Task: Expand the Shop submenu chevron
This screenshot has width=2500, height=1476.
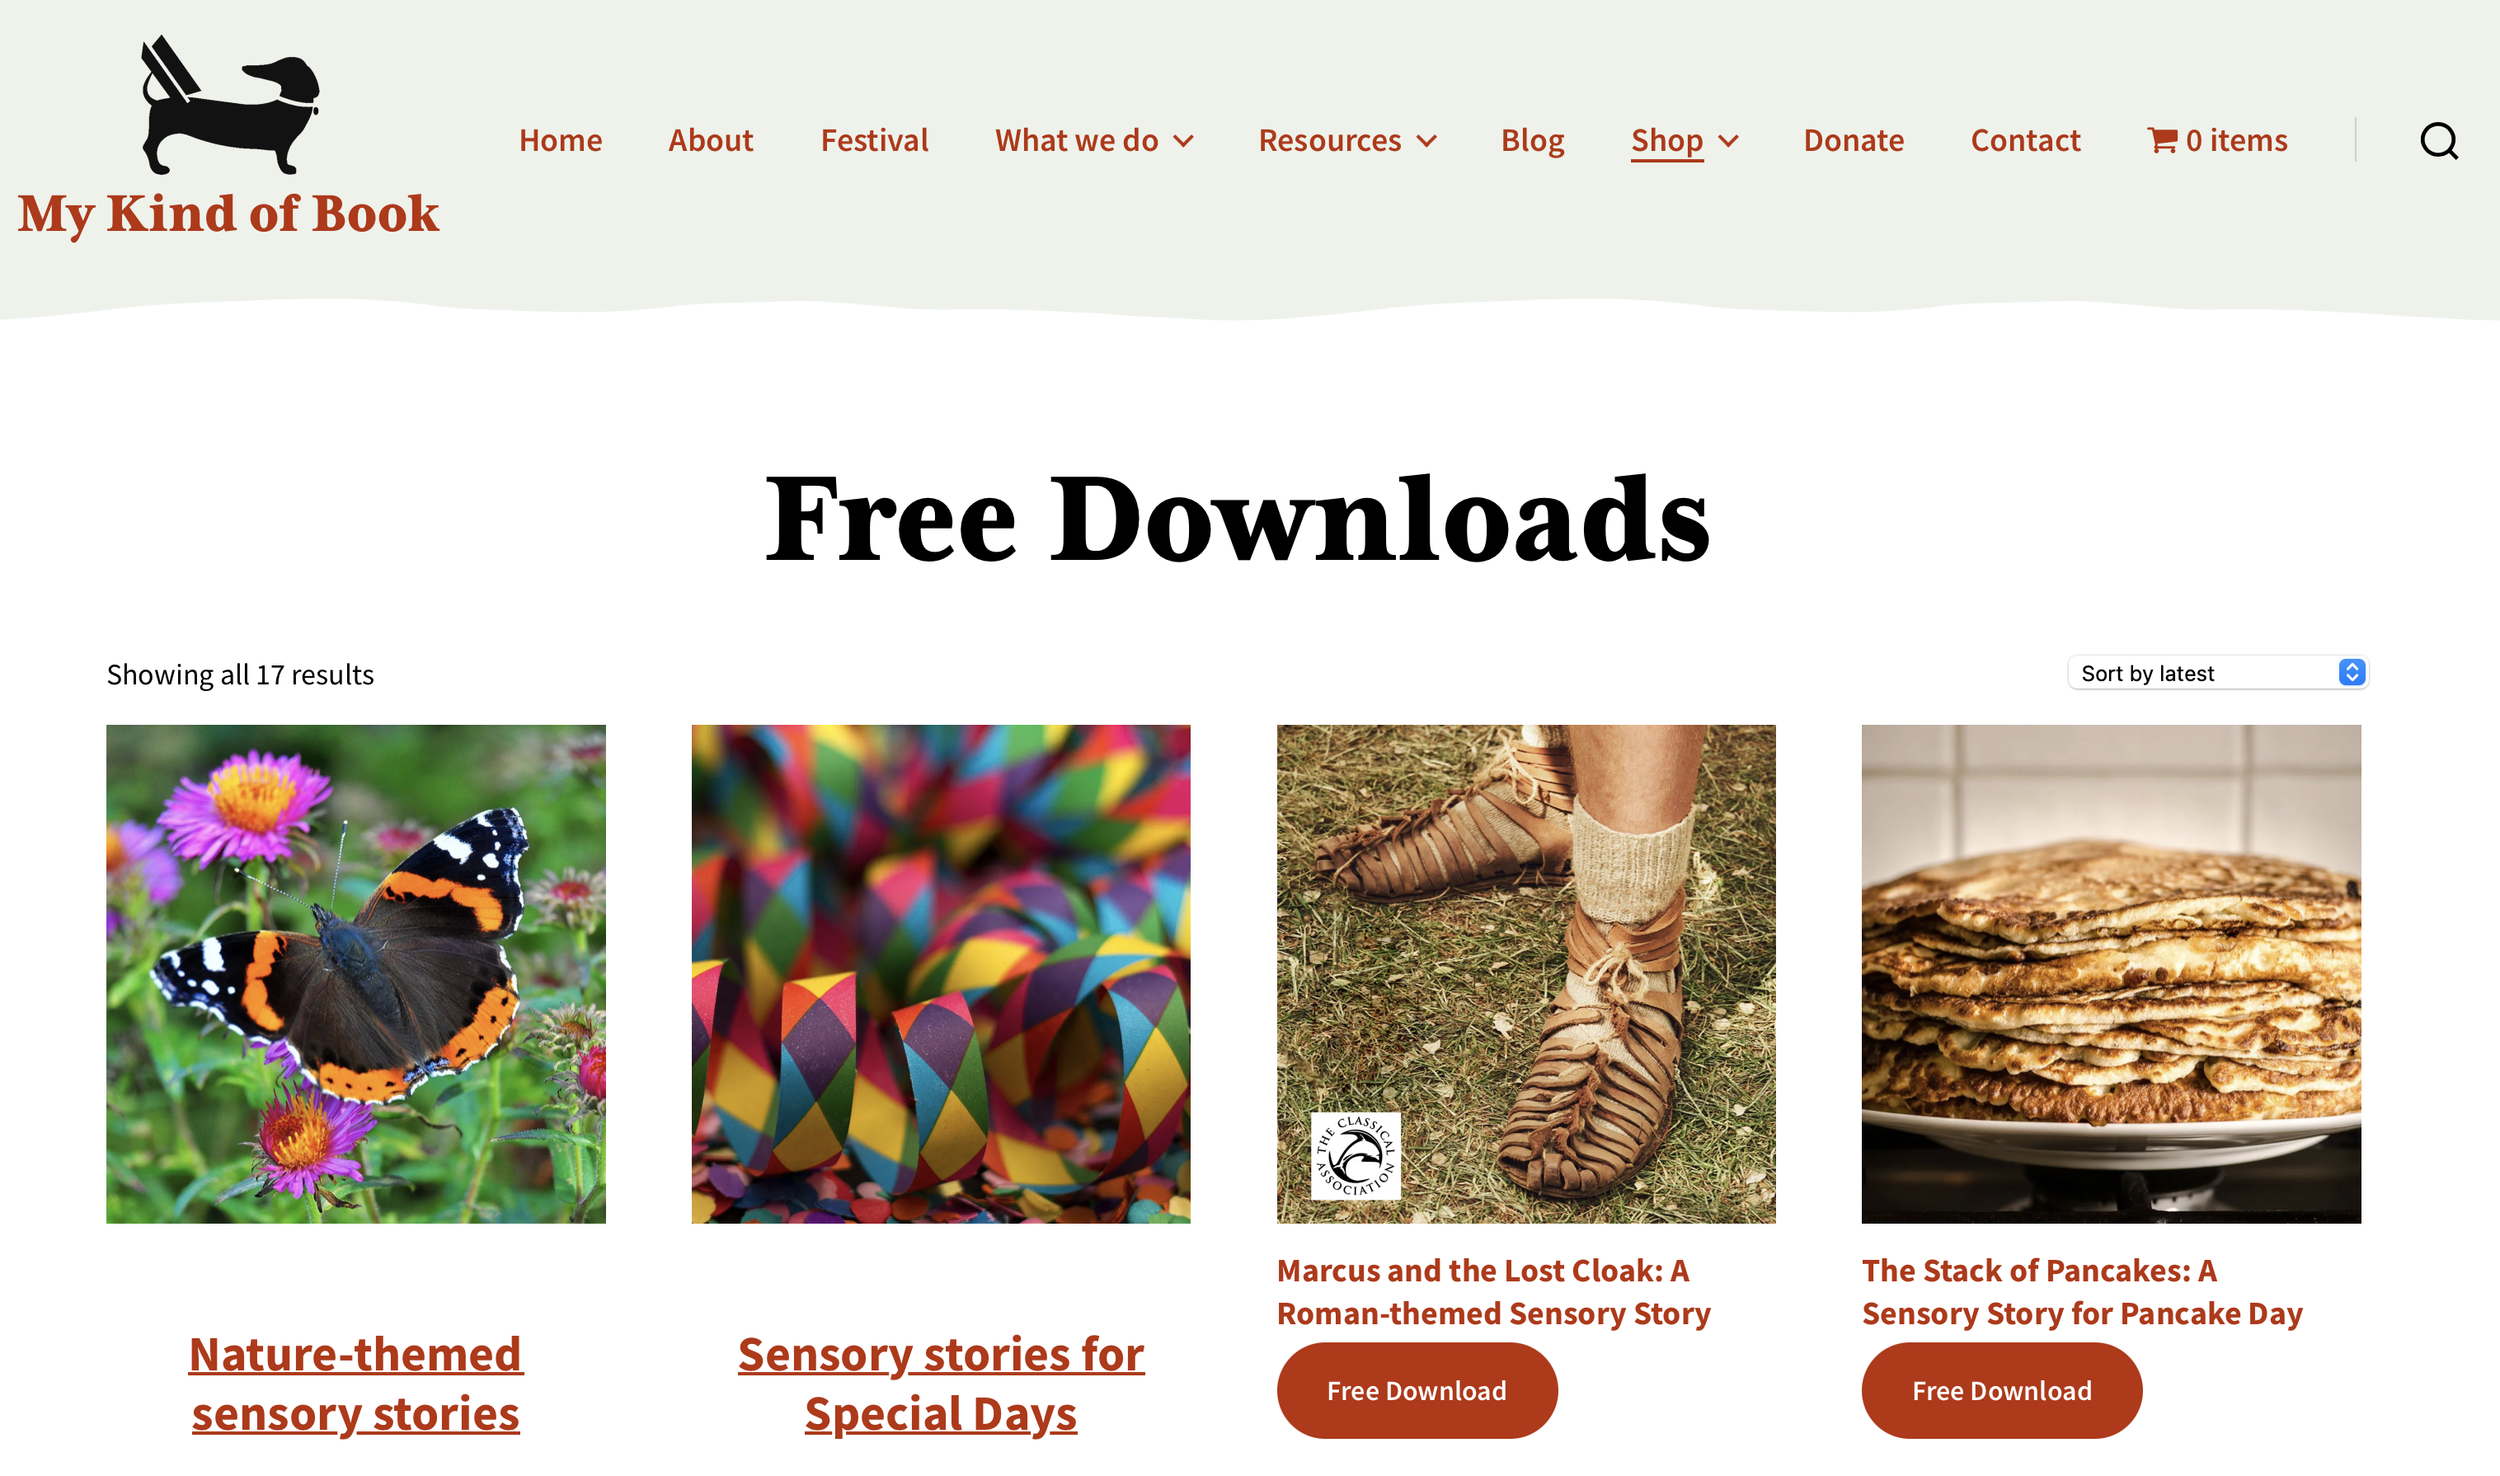Action: [x=1728, y=141]
